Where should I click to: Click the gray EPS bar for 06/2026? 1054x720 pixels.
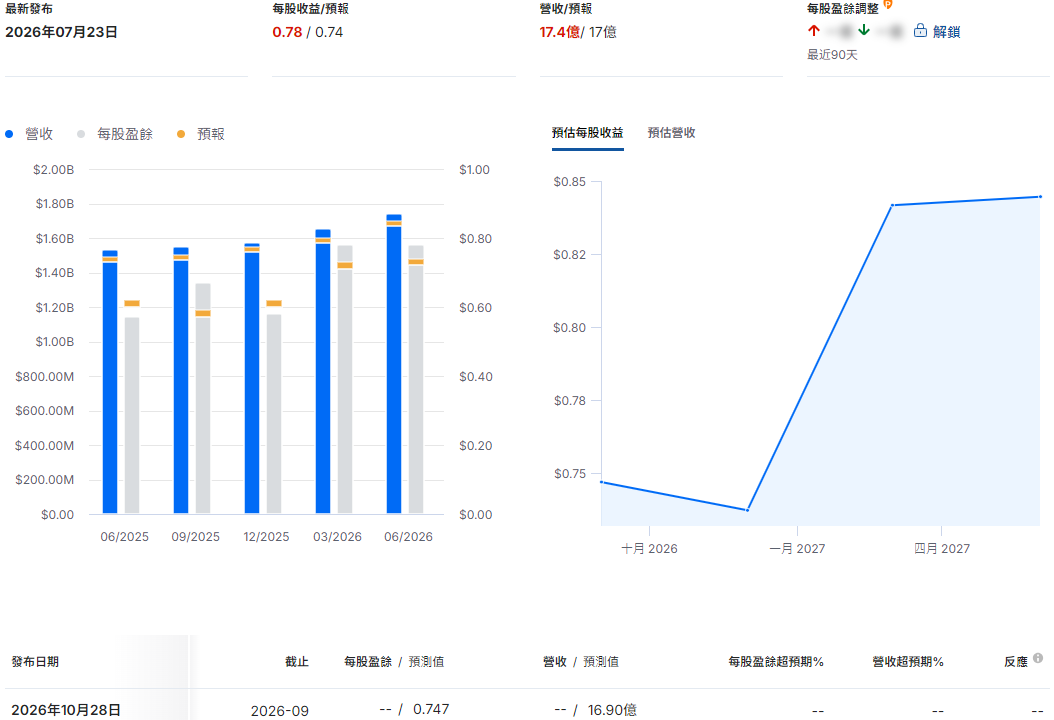[416, 379]
